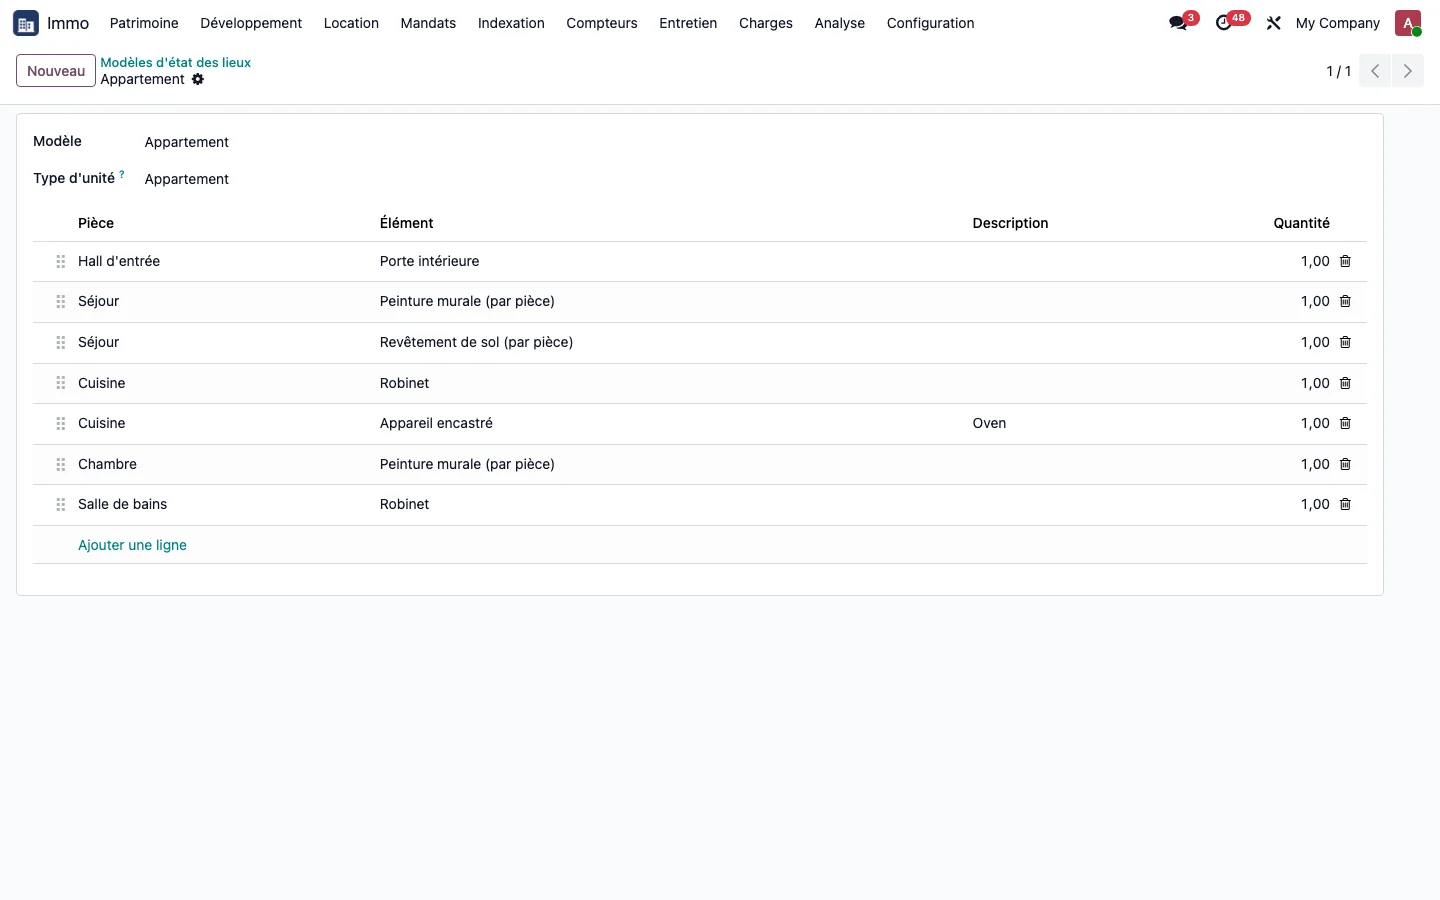Grab drag handle of Chambre row
Viewport: 1440px width, 900px height.
(x=61, y=464)
